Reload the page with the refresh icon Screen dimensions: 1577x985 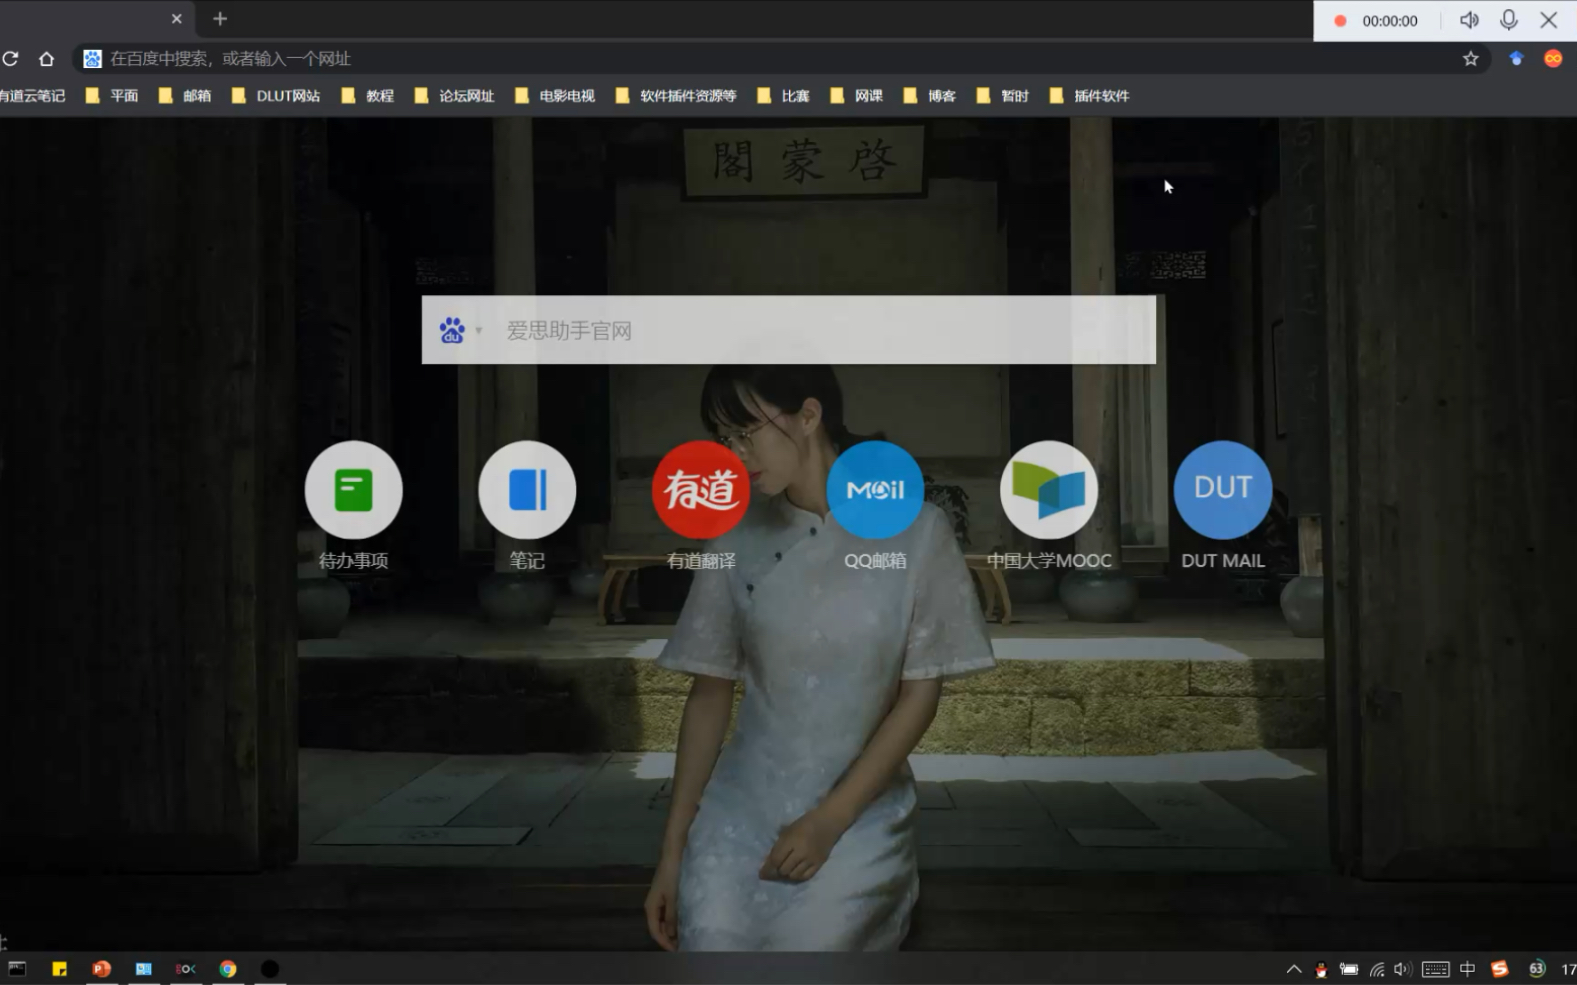(x=10, y=59)
